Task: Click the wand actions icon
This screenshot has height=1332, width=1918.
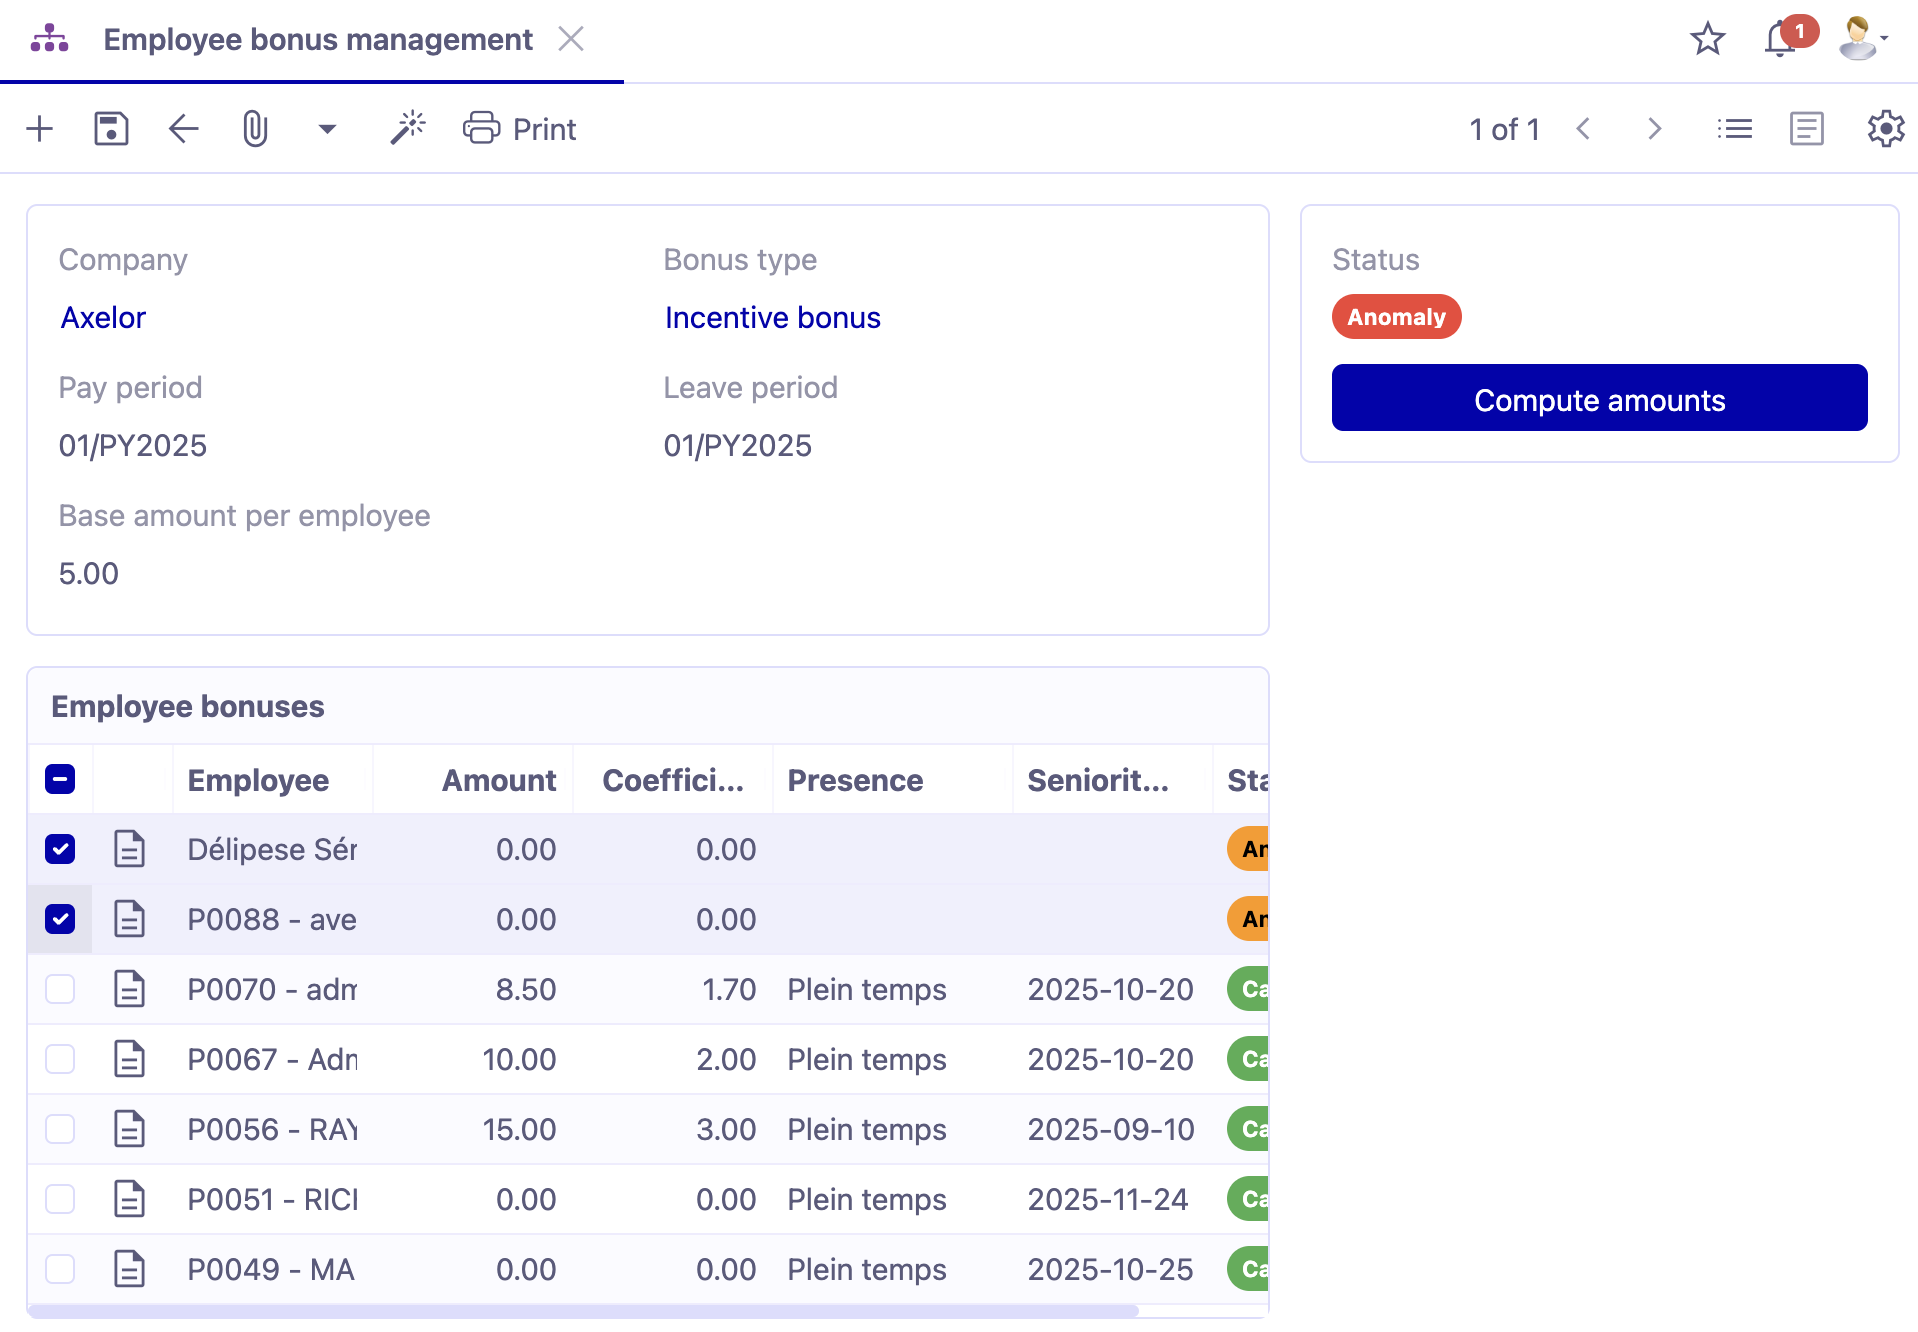Action: pyautogui.click(x=407, y=128)
